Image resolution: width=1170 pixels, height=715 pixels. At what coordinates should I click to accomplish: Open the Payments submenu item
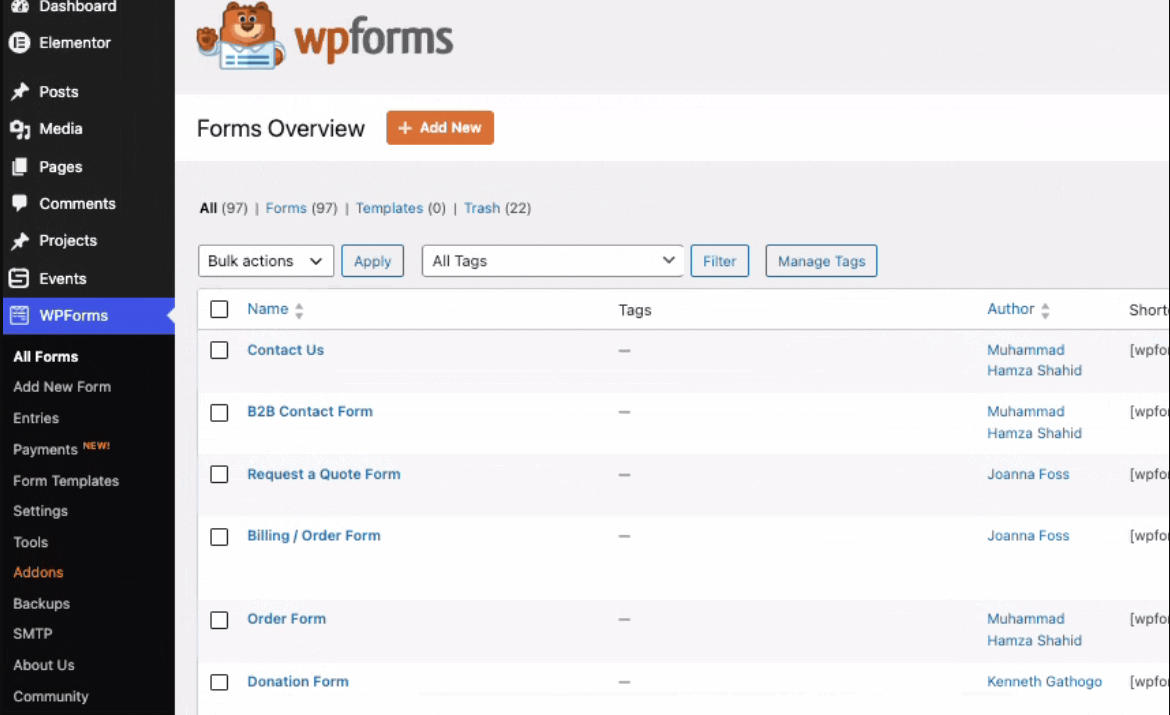(45, 449)
